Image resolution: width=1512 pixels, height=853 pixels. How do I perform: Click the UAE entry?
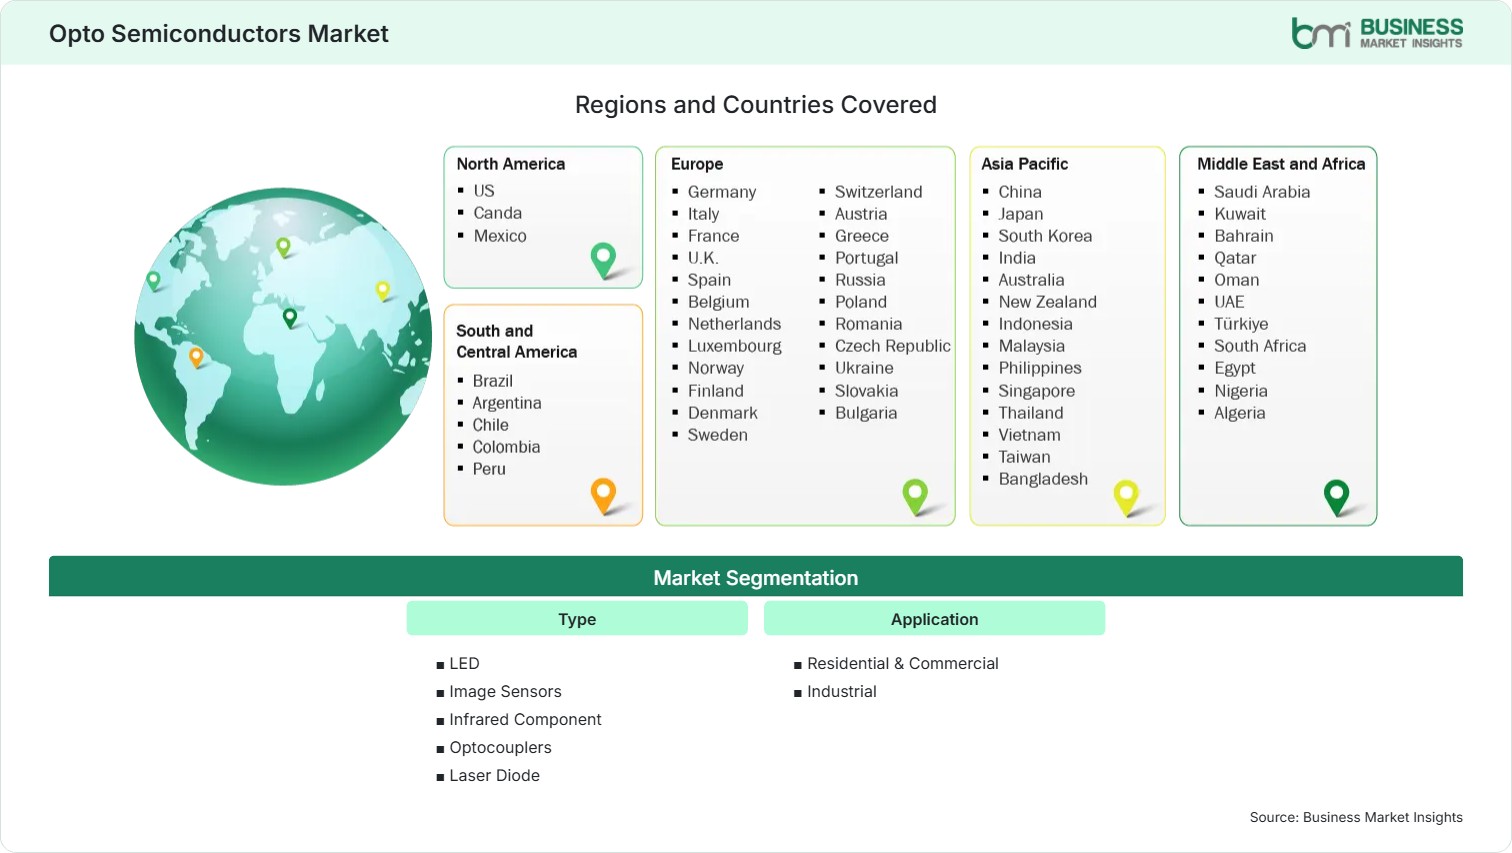(1229, 302)
